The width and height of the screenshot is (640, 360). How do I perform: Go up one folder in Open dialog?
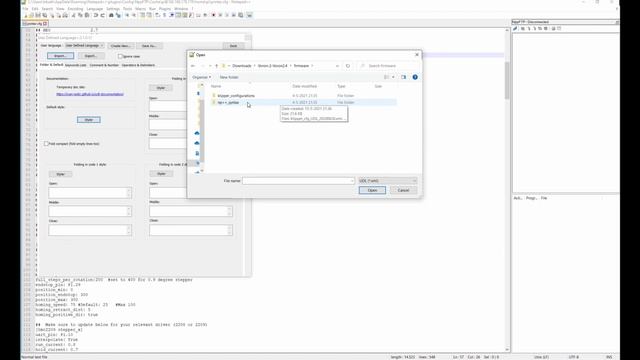tap(216, 66)
